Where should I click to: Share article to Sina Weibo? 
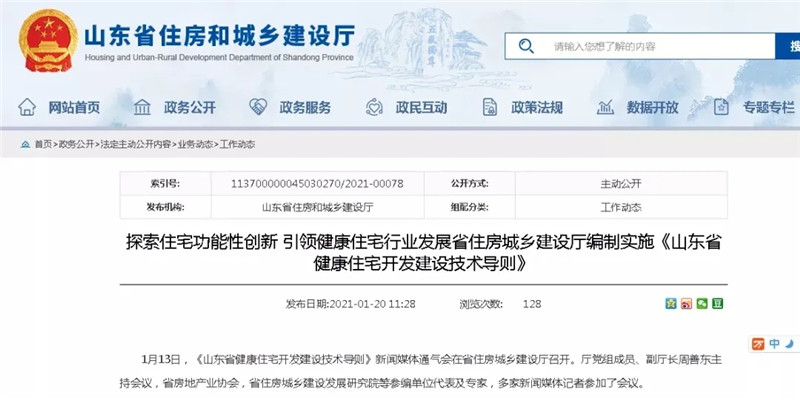point(687,303)
